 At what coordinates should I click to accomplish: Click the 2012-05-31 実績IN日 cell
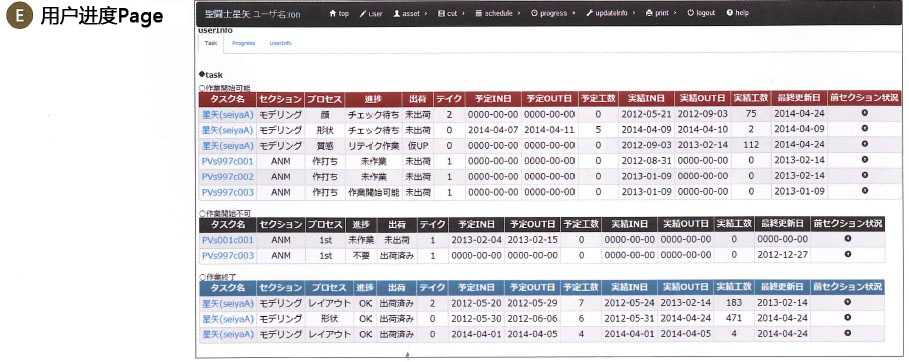[629, 318]
